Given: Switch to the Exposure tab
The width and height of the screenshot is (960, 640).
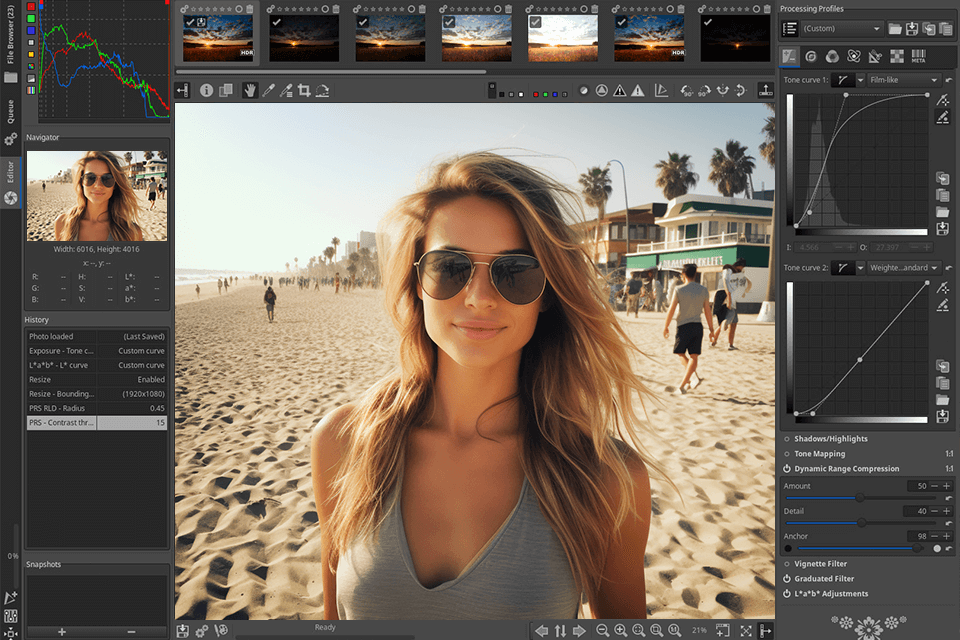Looking at the screenshot, I should (789, 57).
